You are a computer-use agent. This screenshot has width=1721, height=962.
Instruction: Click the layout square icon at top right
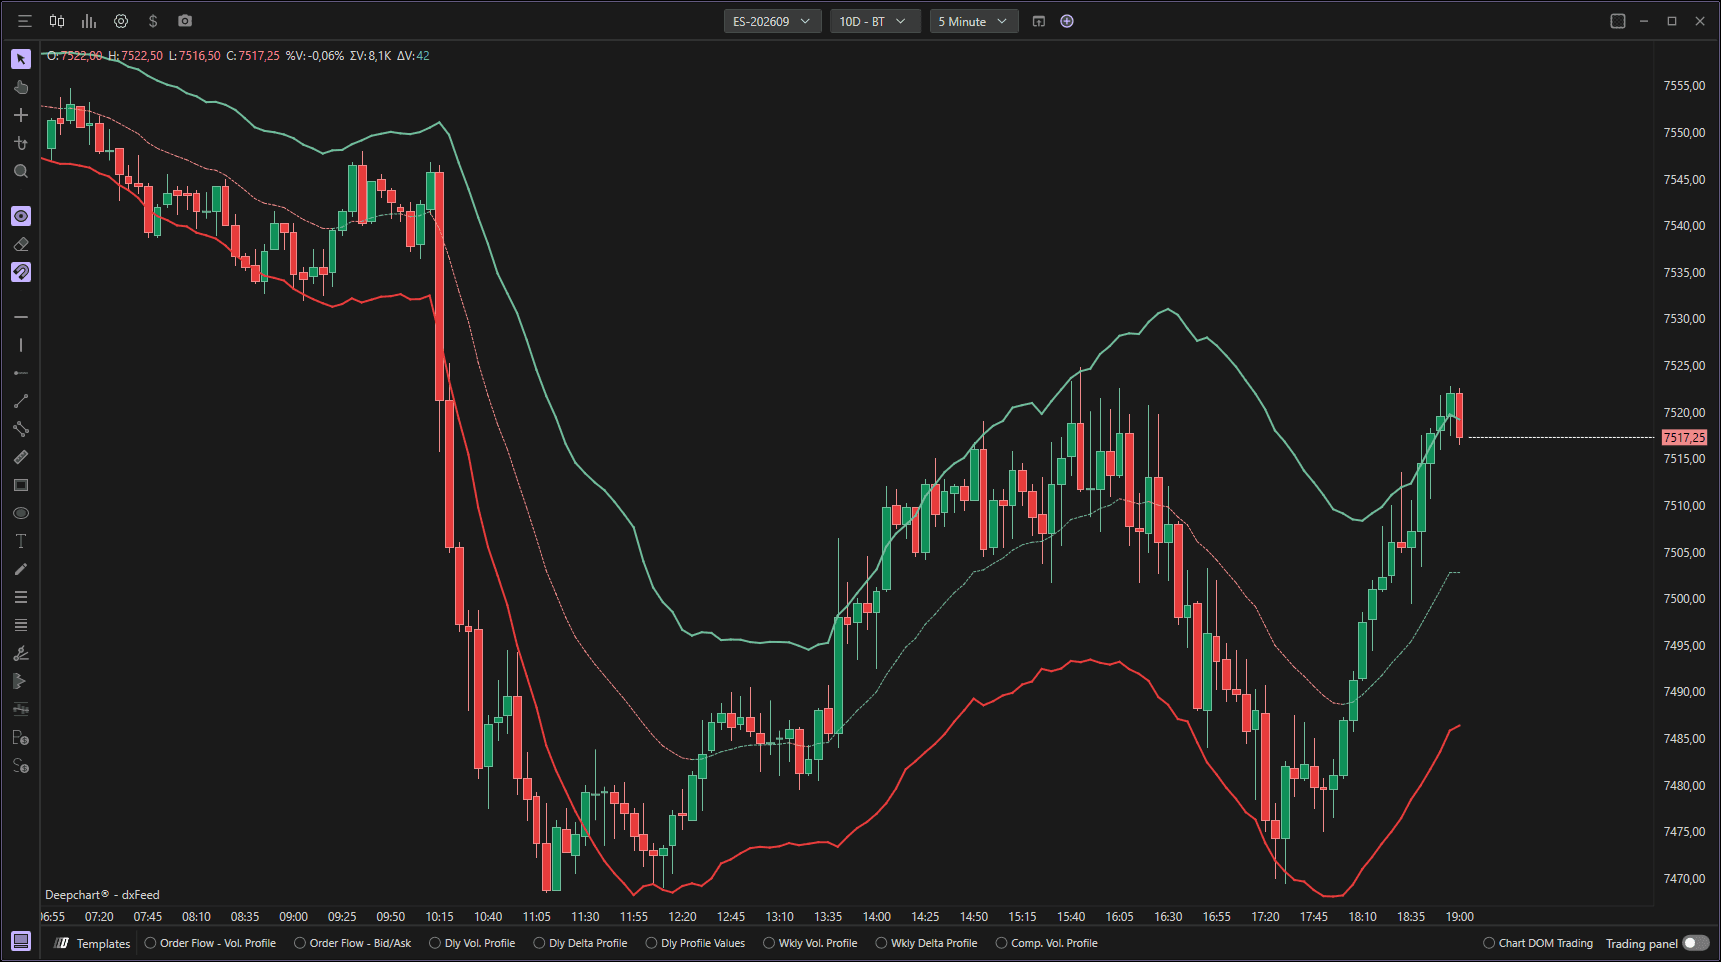point(1618,21)
